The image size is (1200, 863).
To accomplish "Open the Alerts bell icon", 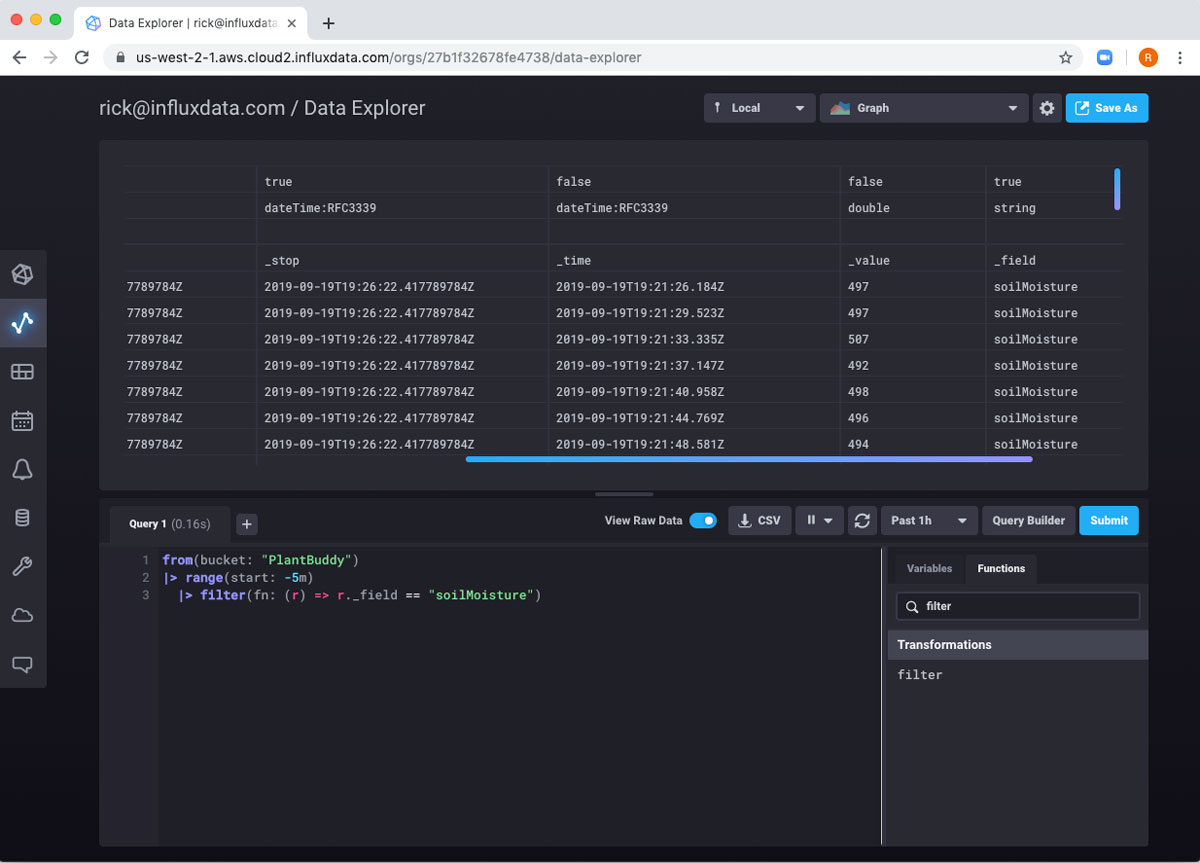I will click(22, 470).
